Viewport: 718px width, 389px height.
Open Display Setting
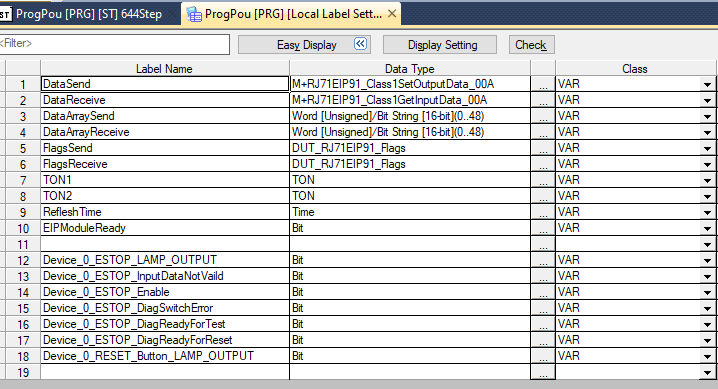[440, 45]
